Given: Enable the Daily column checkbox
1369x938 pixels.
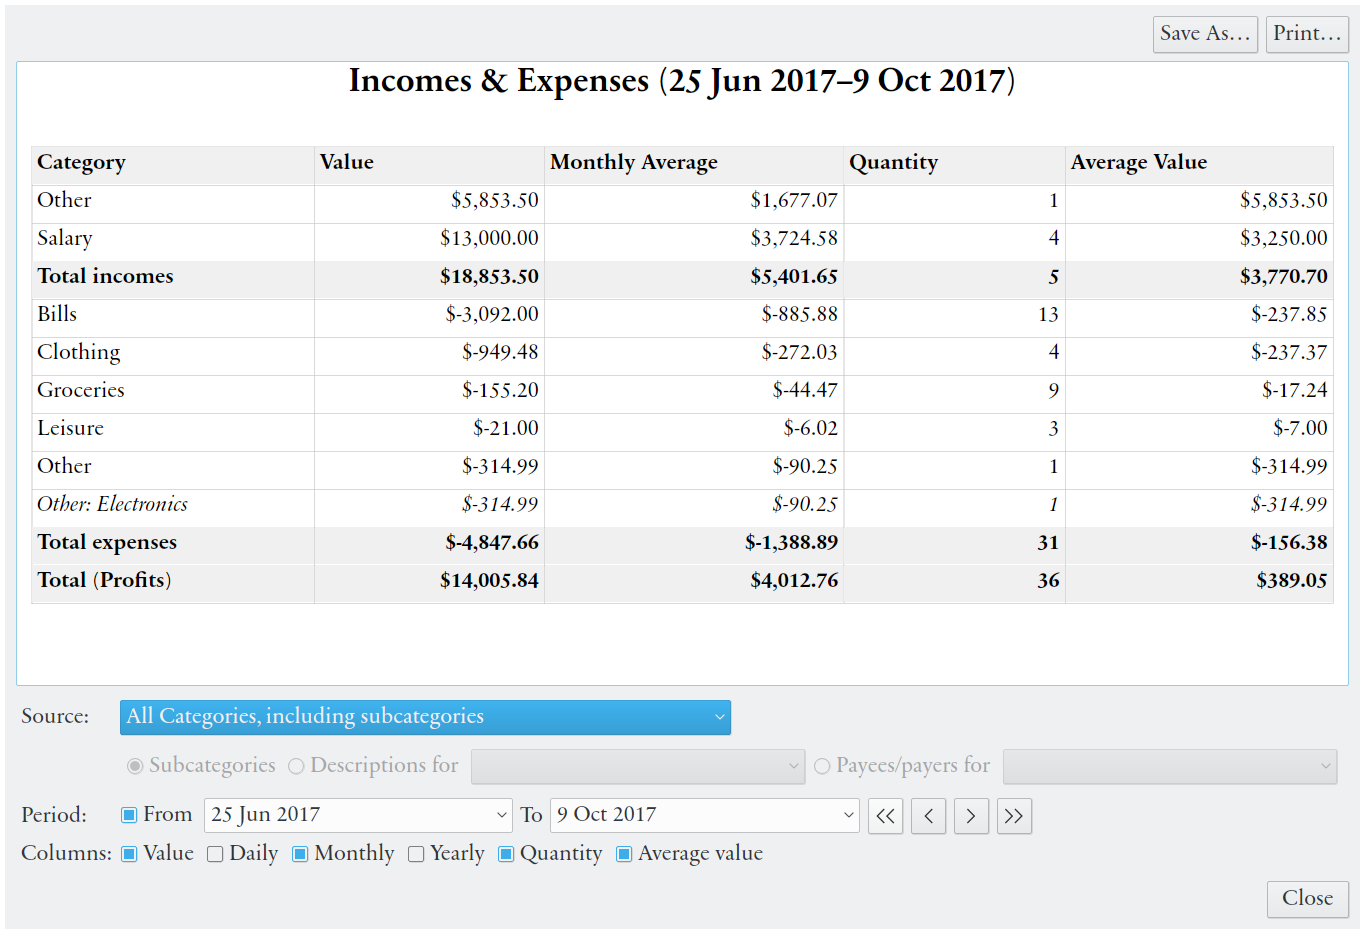Looking at the screenshot, I should 215,854.
